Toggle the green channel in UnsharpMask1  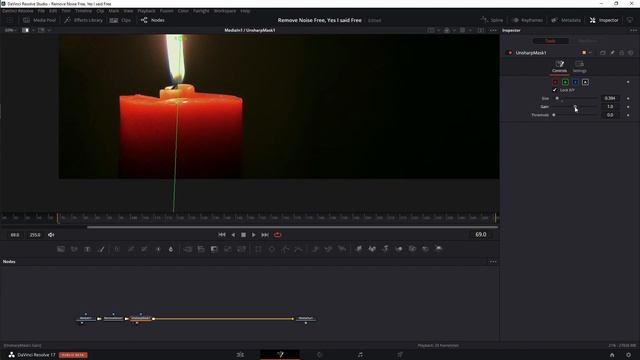click(565, 82)
